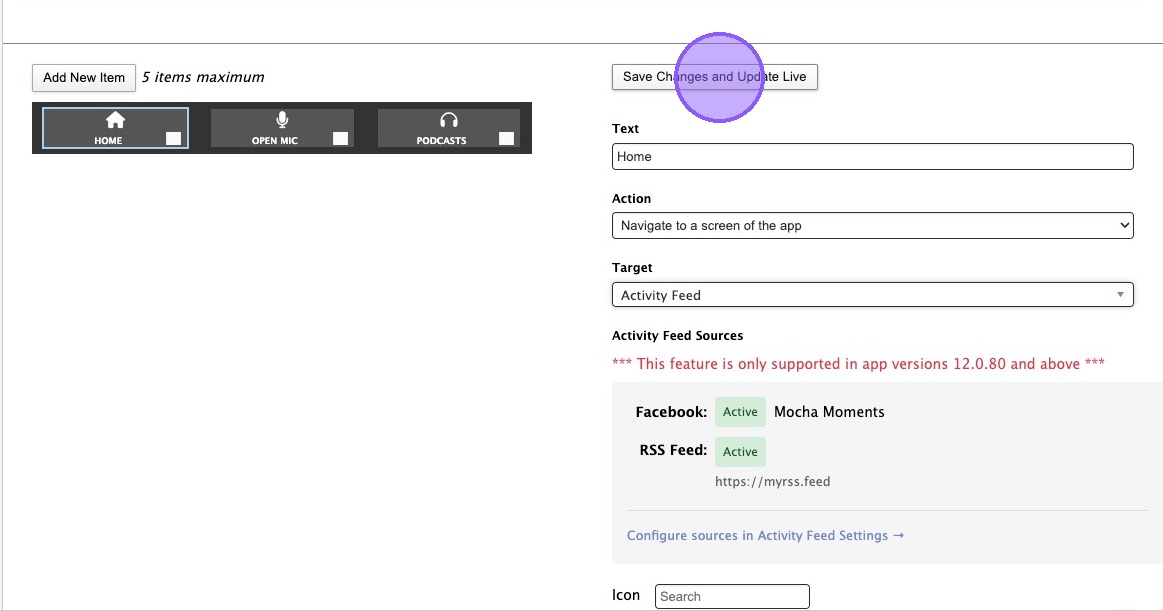Viewport: 1163px width, 611px height.
Task: Open the Action dropdown menu
Action: 872,226
